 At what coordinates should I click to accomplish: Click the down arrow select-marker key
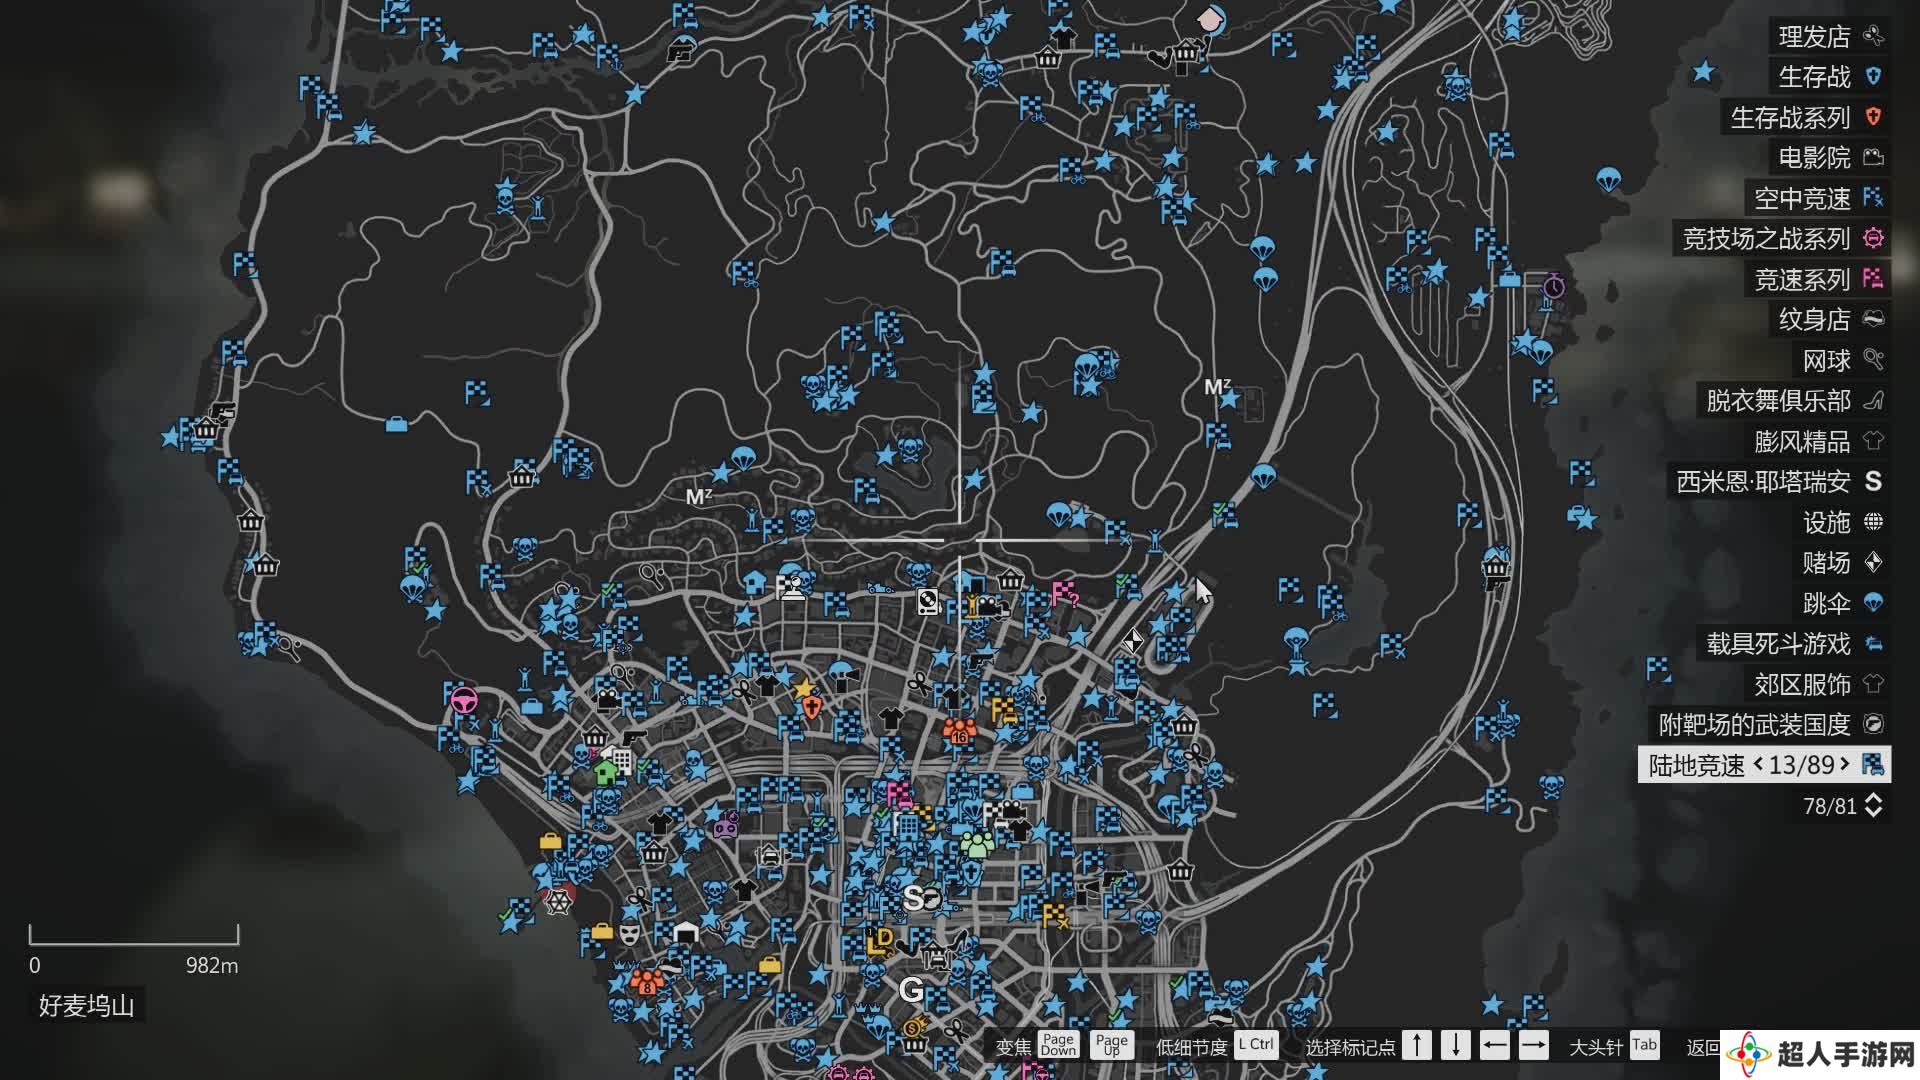[x=1456, y=1045]
